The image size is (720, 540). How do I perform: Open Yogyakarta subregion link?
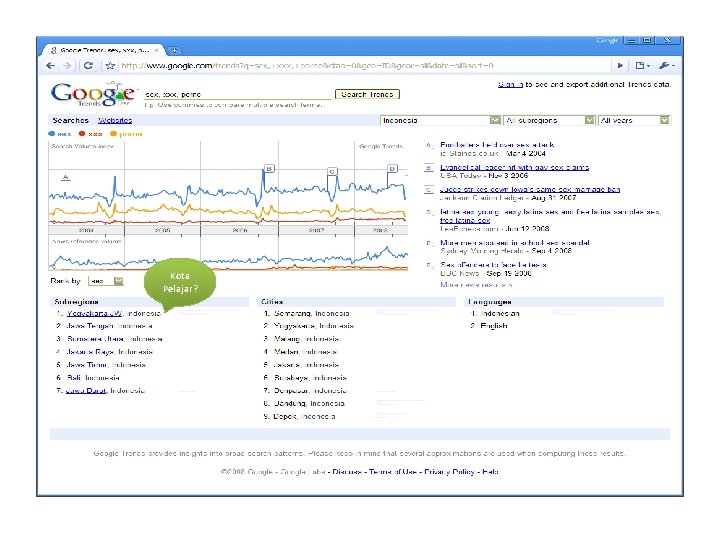95,313
